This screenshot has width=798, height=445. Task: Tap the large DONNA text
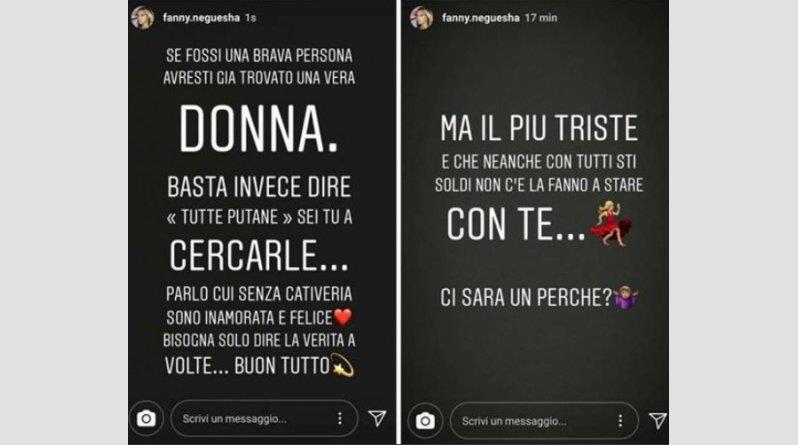259,129
